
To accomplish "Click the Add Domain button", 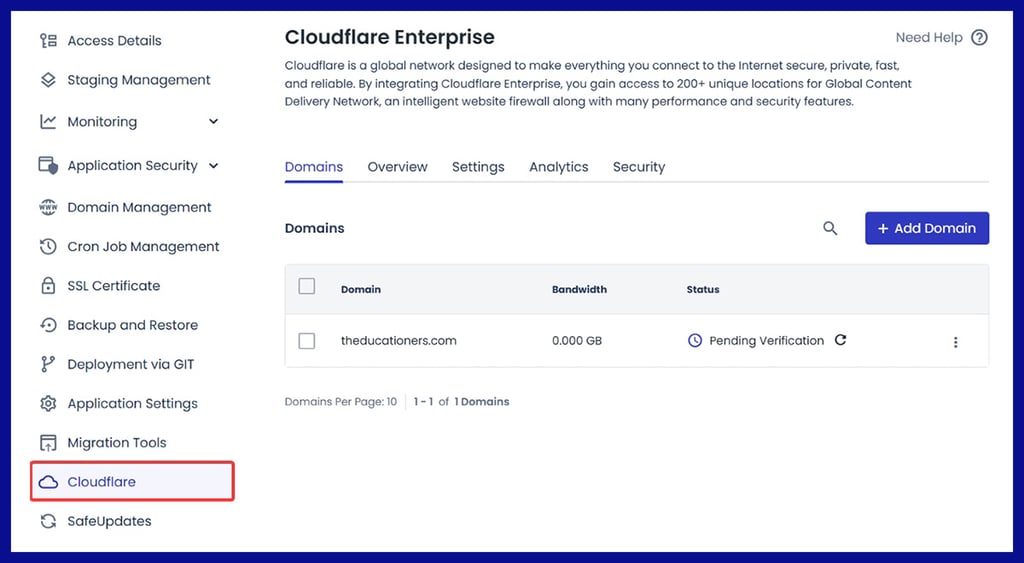I will coord(927,229).
